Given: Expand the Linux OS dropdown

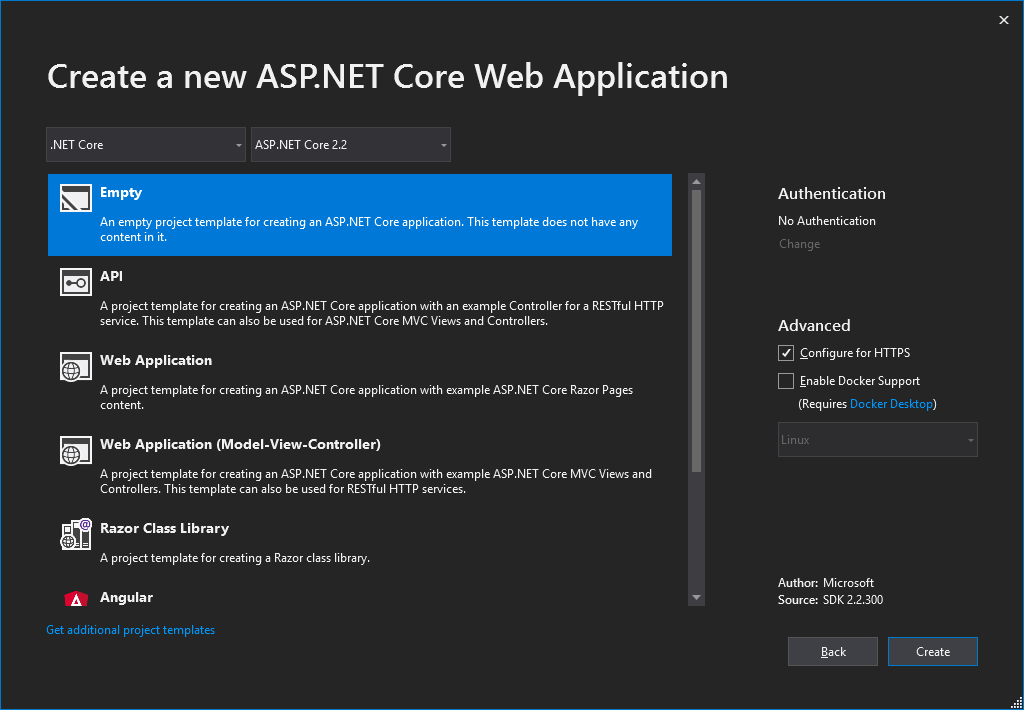Looking at the screenshot, I should click(877, 440).
